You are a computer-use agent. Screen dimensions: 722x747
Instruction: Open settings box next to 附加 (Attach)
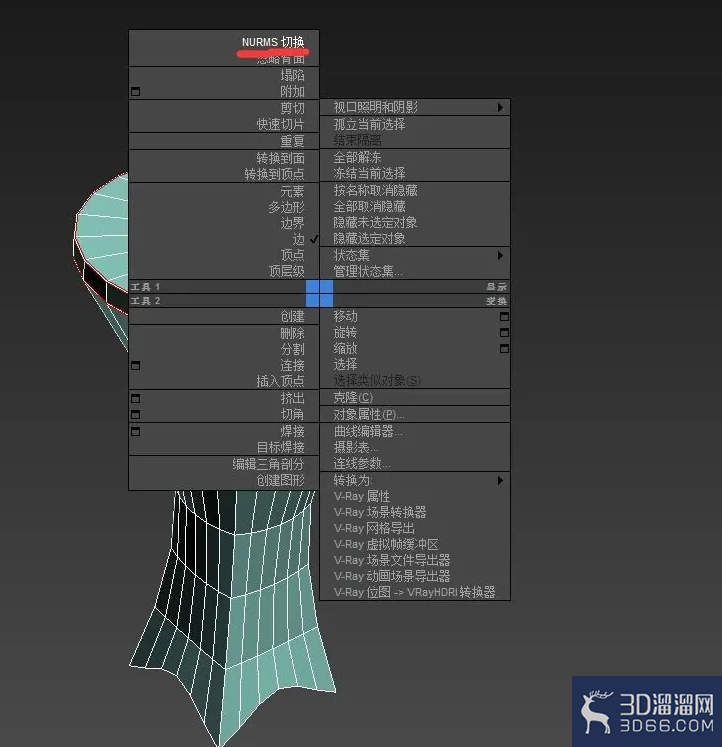[135, 91]
